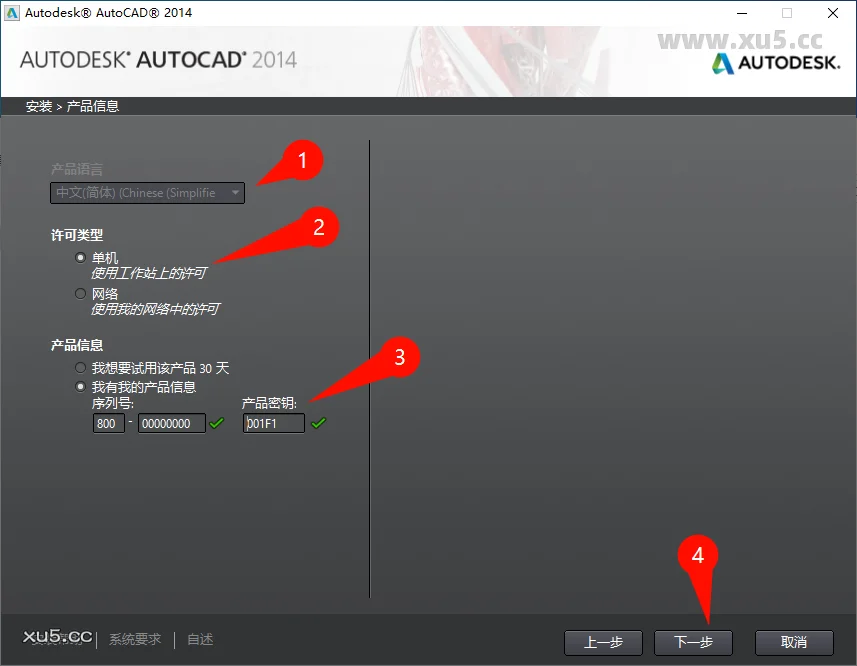Click the 下一步 button

(x=693, y=642)
